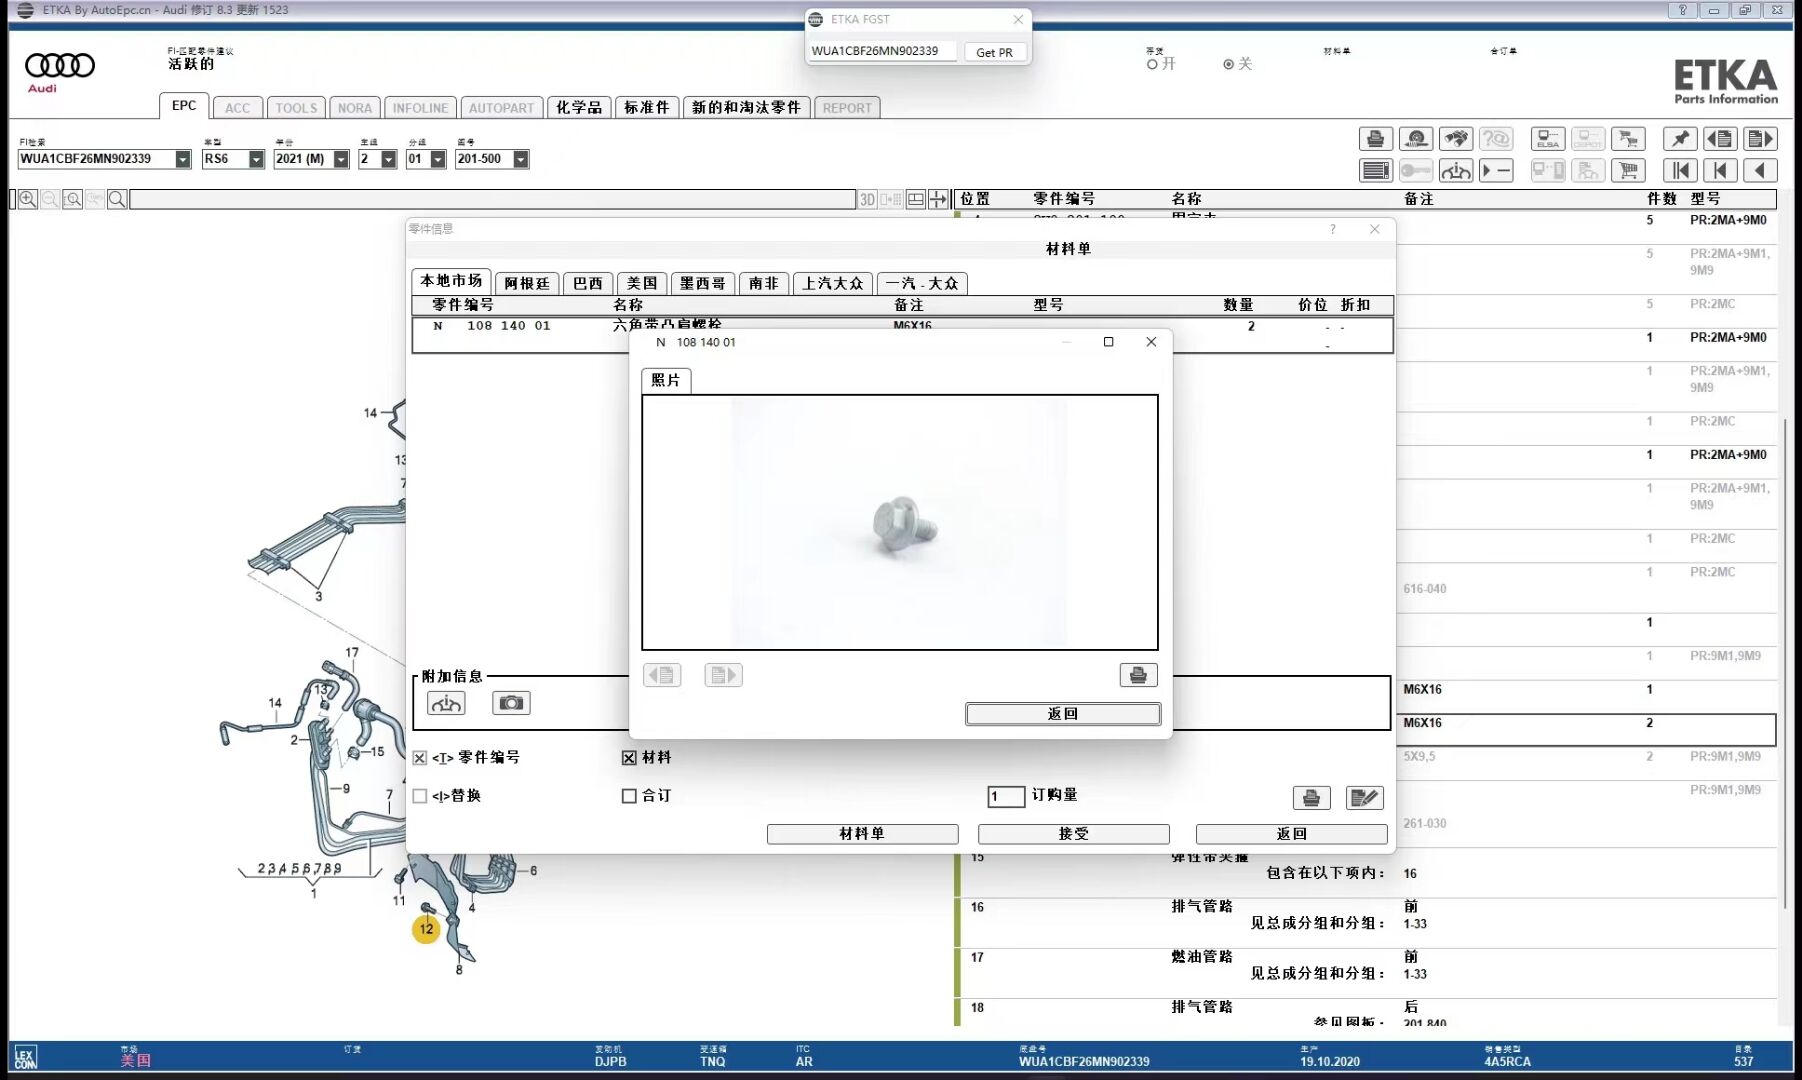
Task: Click the edit note pencil icon
Action: tap(1364, 797)
